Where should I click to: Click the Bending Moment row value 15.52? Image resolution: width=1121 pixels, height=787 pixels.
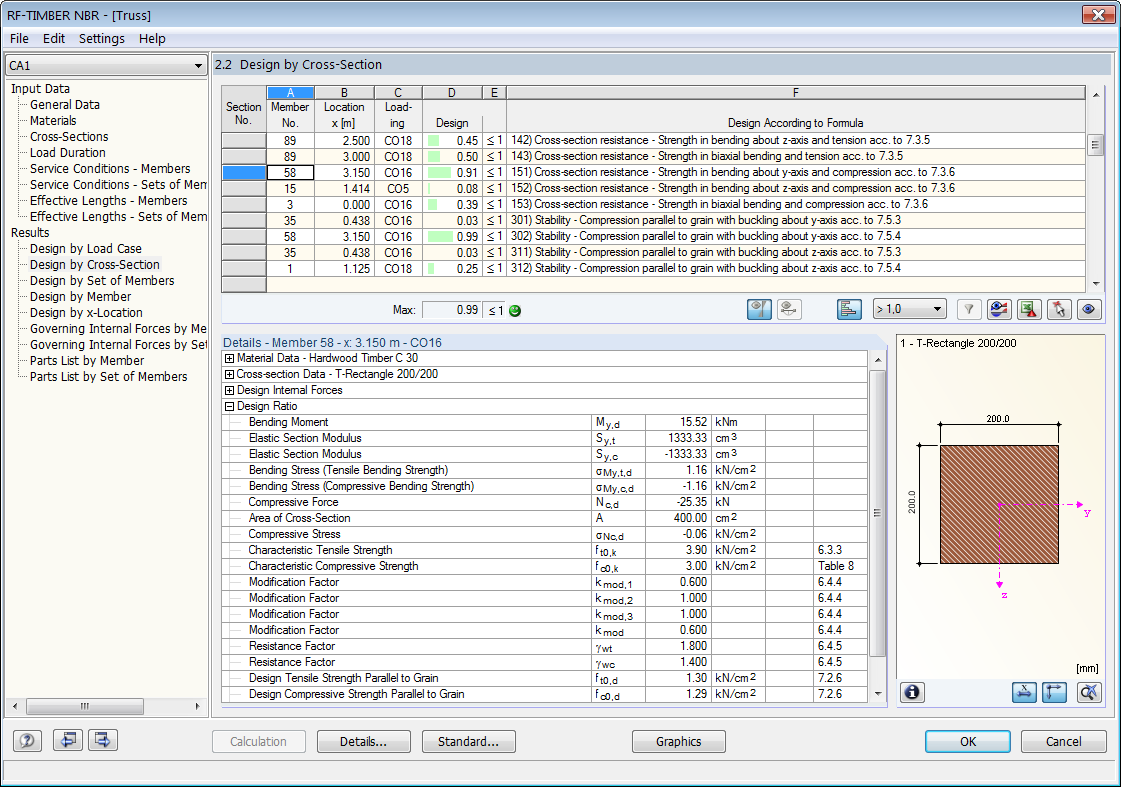[x=678, y=422]
